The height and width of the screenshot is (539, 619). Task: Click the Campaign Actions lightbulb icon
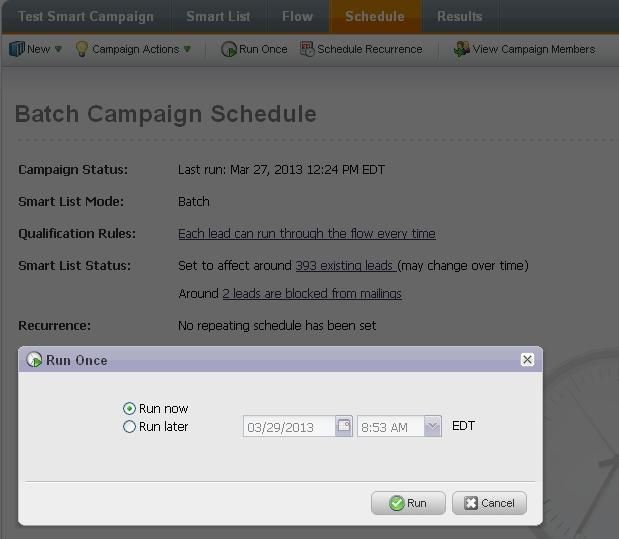[82, 49]
